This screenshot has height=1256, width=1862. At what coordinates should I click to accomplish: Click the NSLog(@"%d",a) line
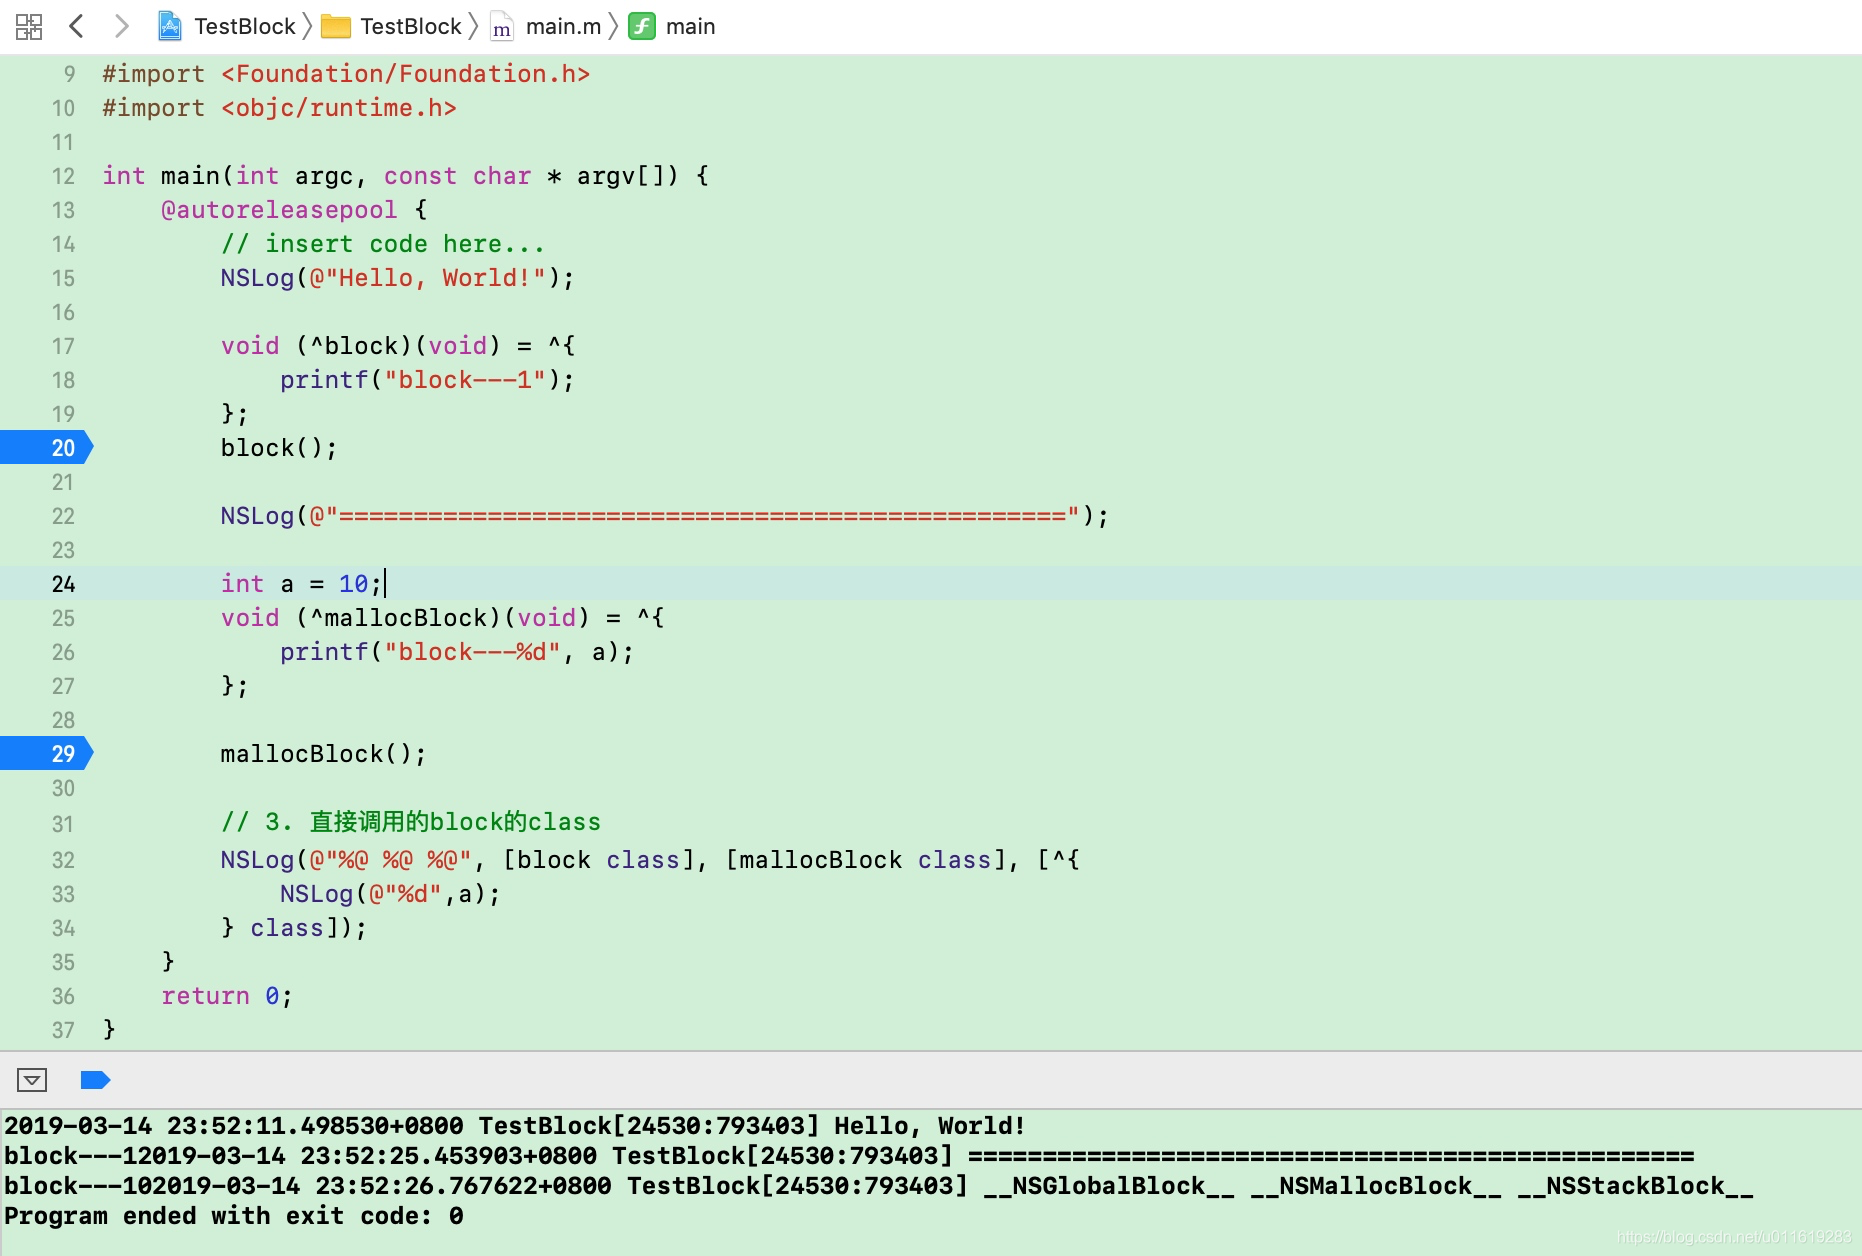coord(390,894)
